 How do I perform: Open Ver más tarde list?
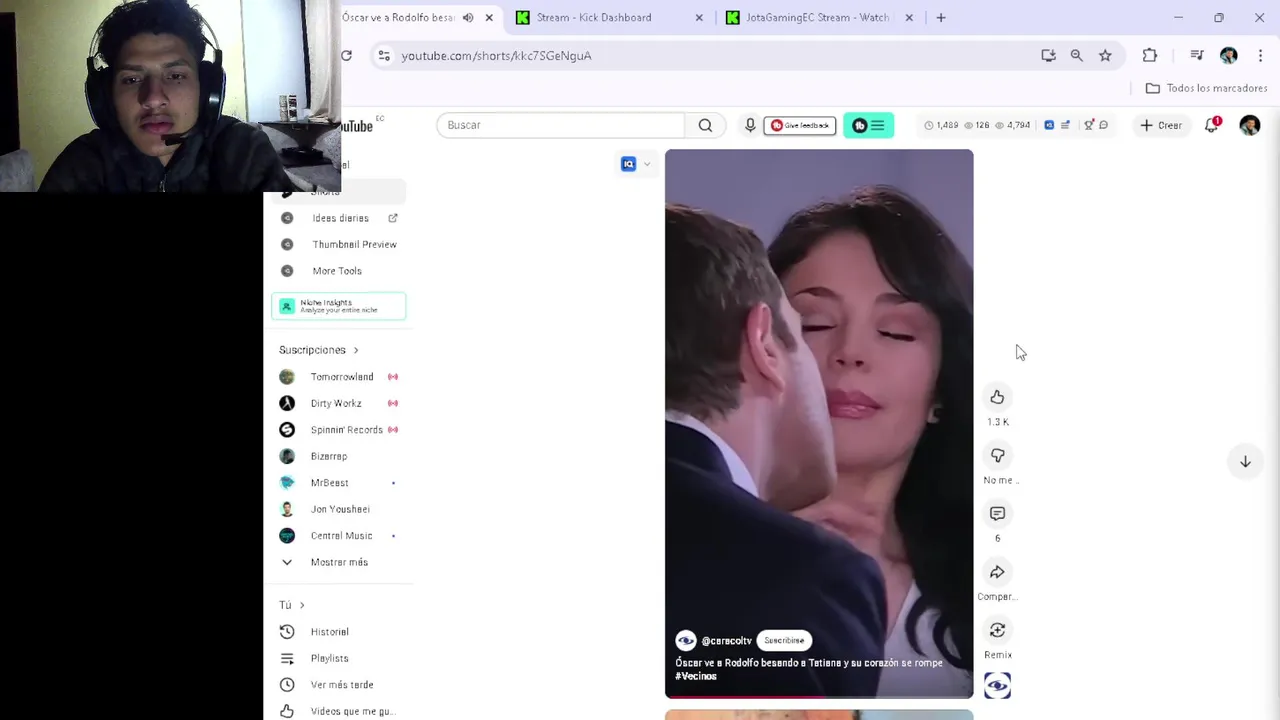tap(341, 685)
